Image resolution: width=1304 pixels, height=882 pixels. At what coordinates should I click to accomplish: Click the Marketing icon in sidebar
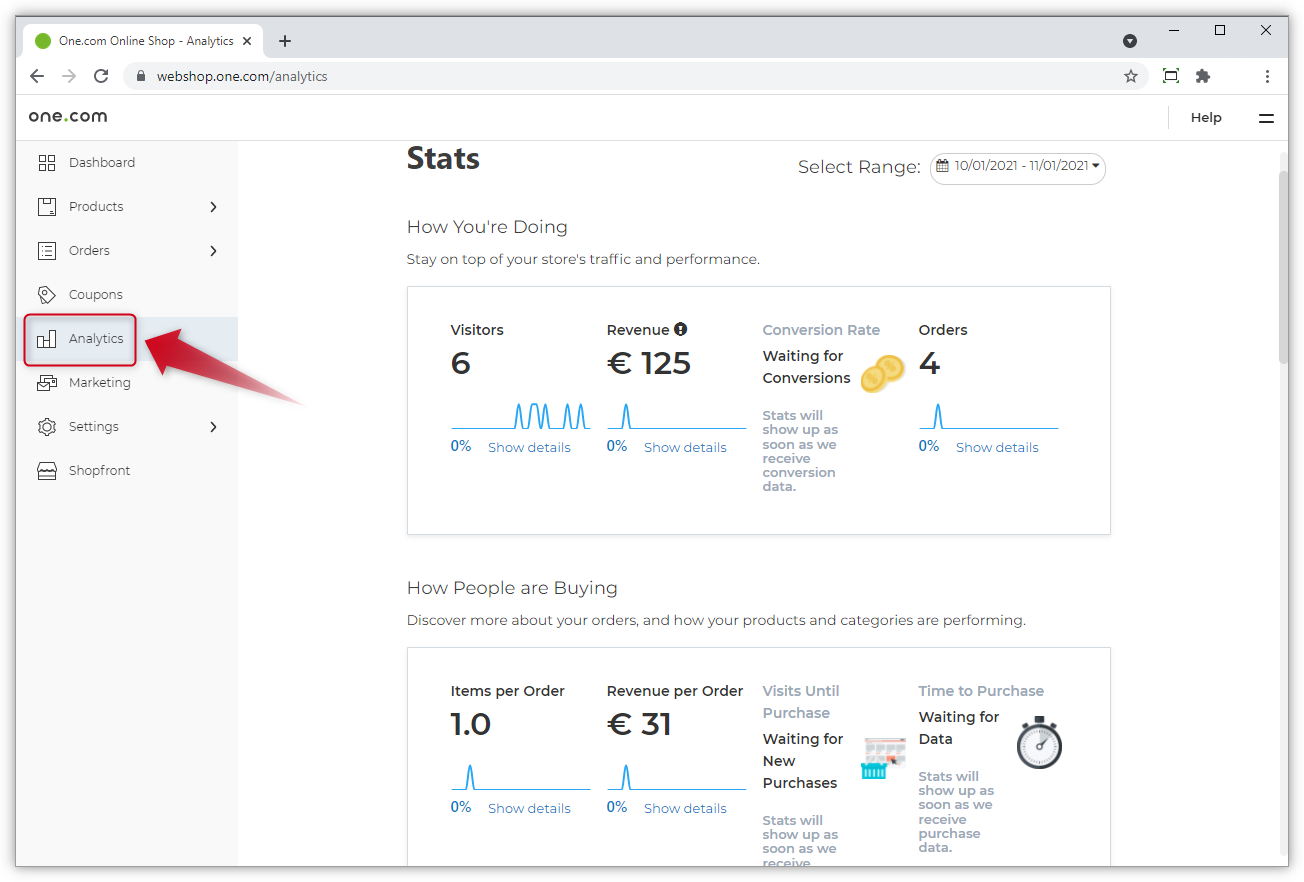click(x=46, y=383)
